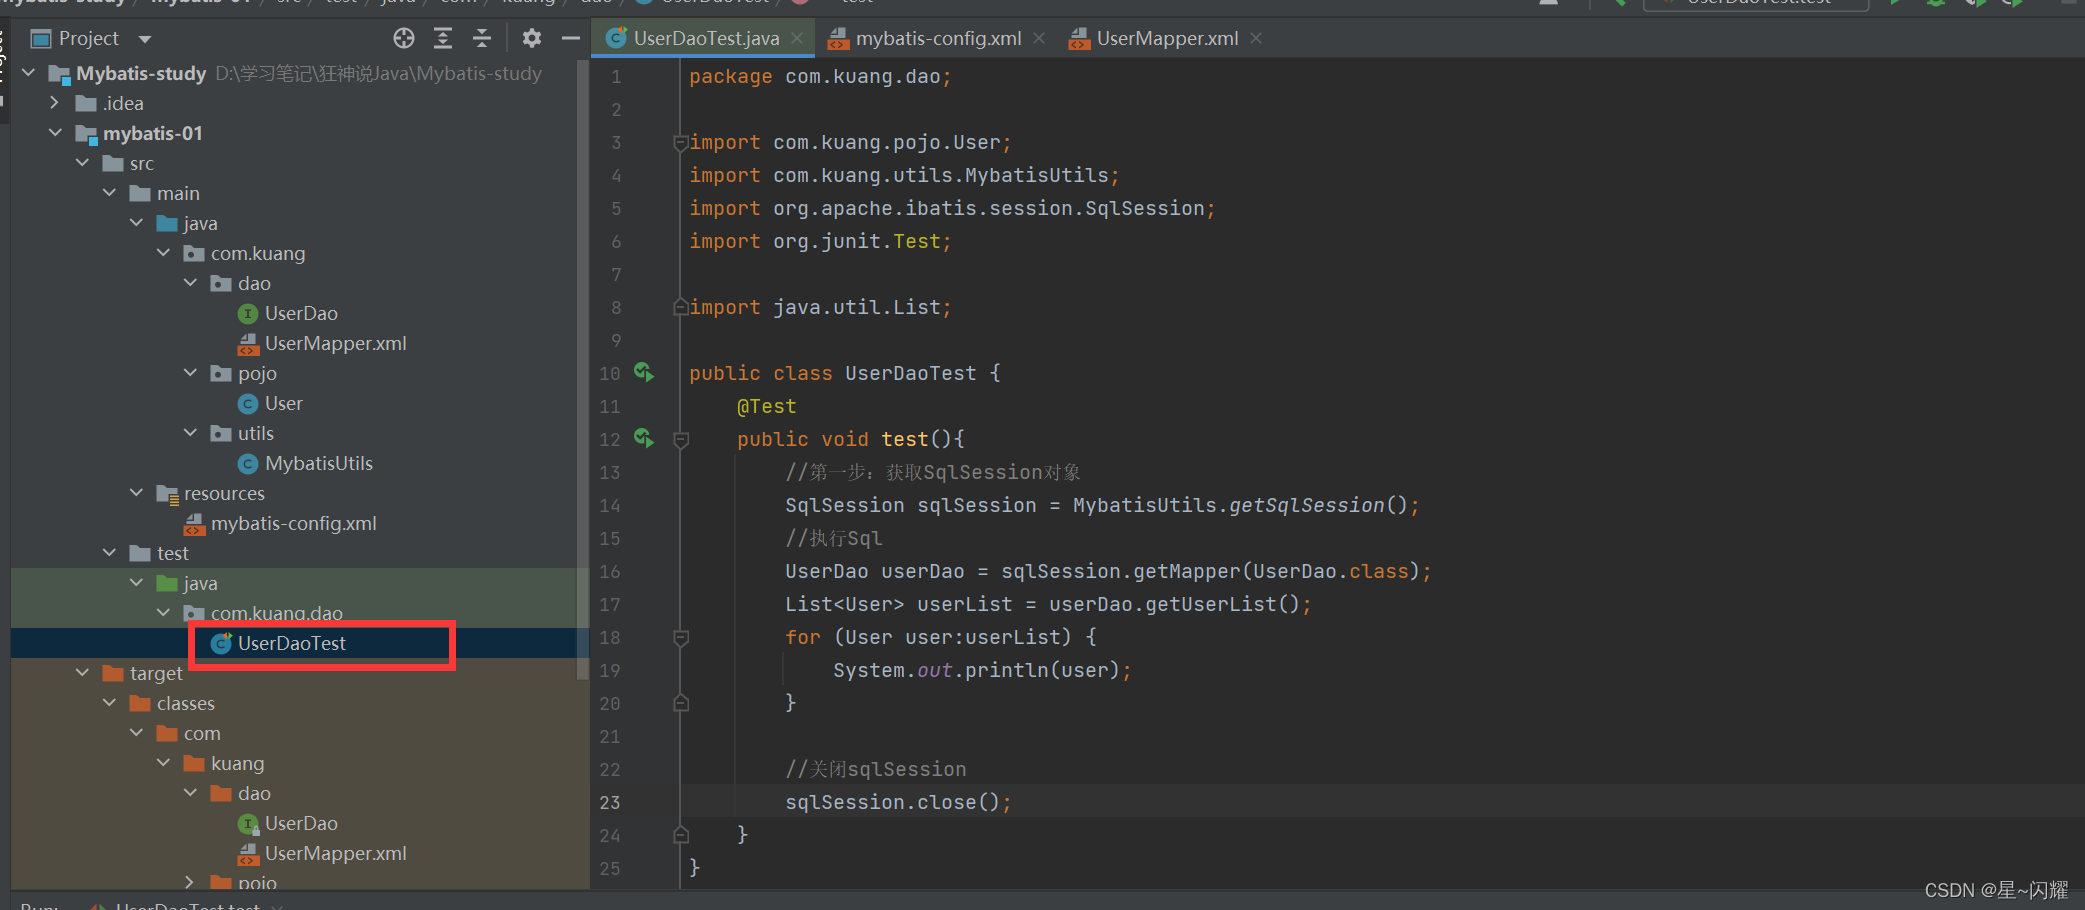
Task: Close the UserDaoTest.java tab
Action: [x=797, y=38]
